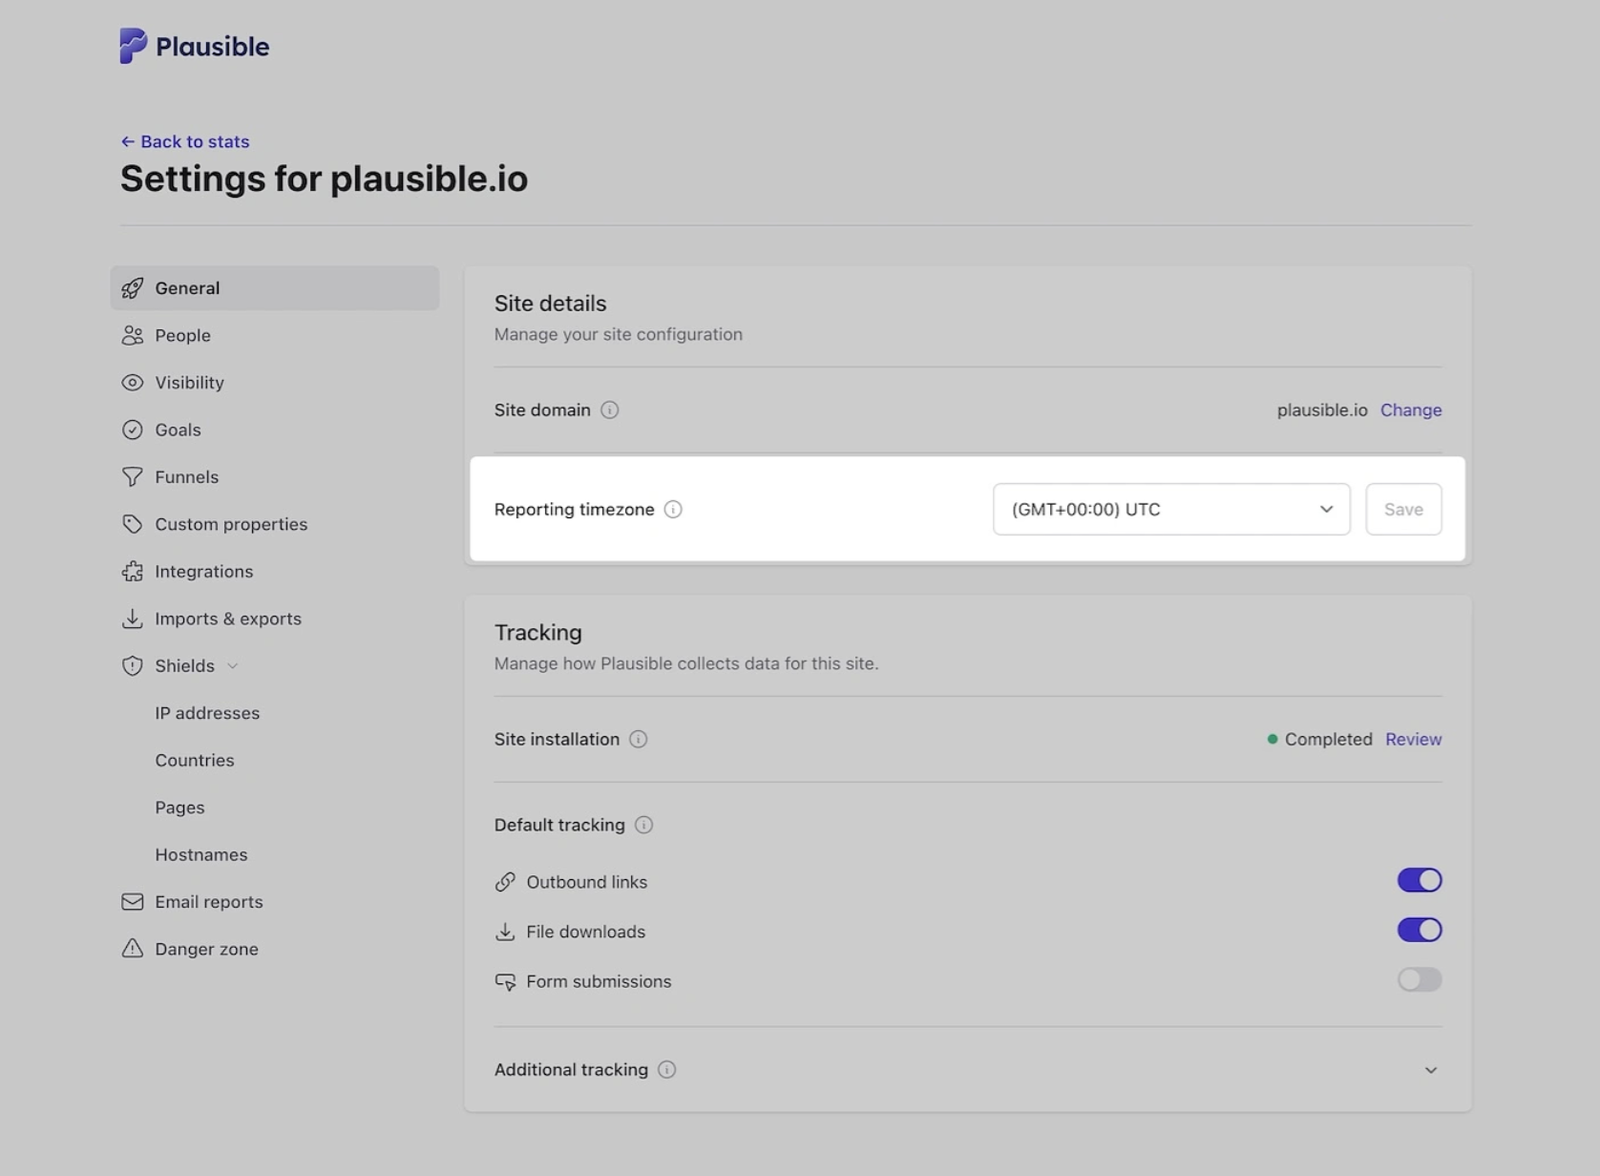Viewport: 1600px width, 1176px height.
Task: Open the Pages shield page
Action: [179, 807]
